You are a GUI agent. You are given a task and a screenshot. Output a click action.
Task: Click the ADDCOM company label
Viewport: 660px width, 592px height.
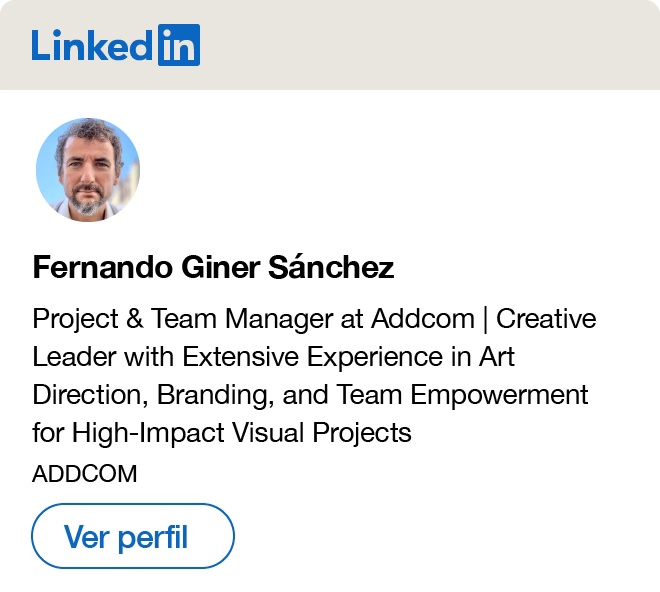[85, 474]
